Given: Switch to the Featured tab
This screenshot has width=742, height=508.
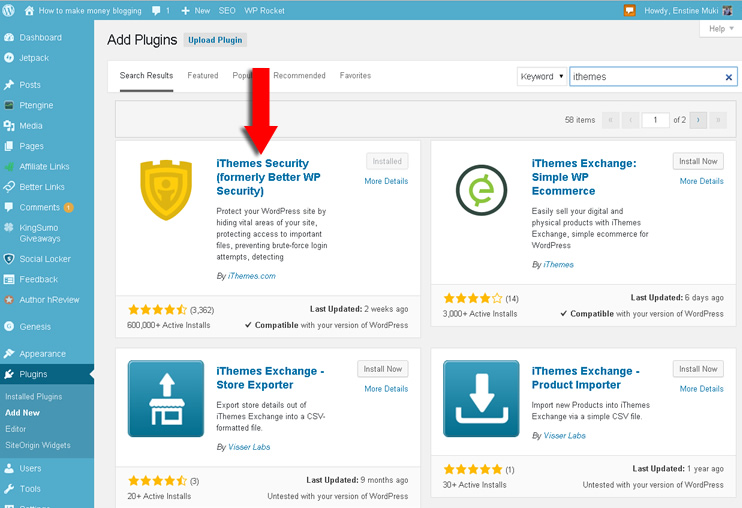Looking at the screenshot, I should tap(203, 76).
